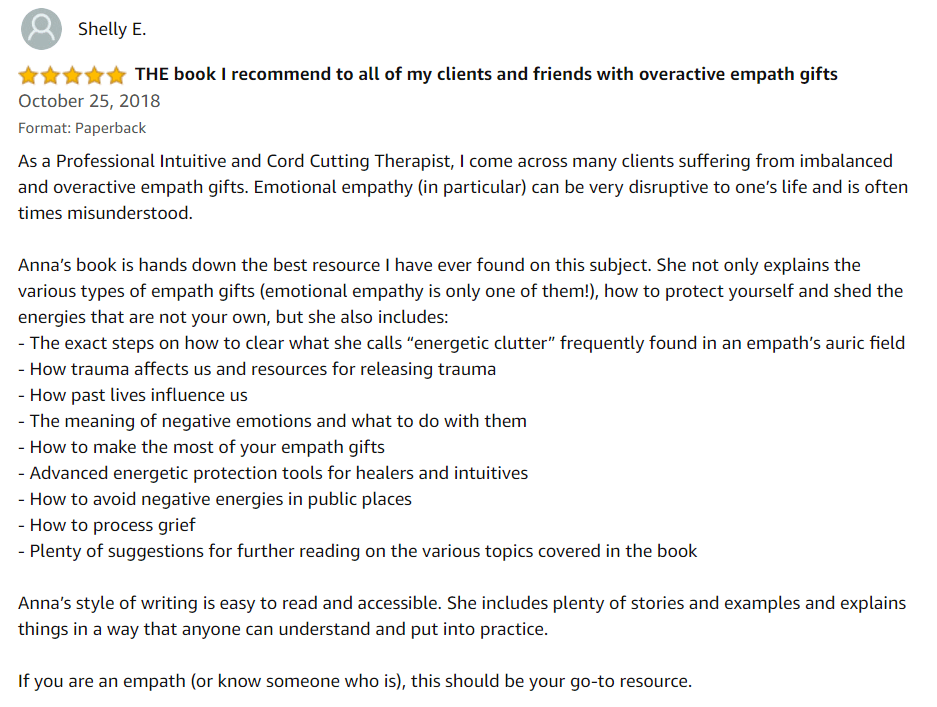Click the bullet about energetic clutter steps

461,343
